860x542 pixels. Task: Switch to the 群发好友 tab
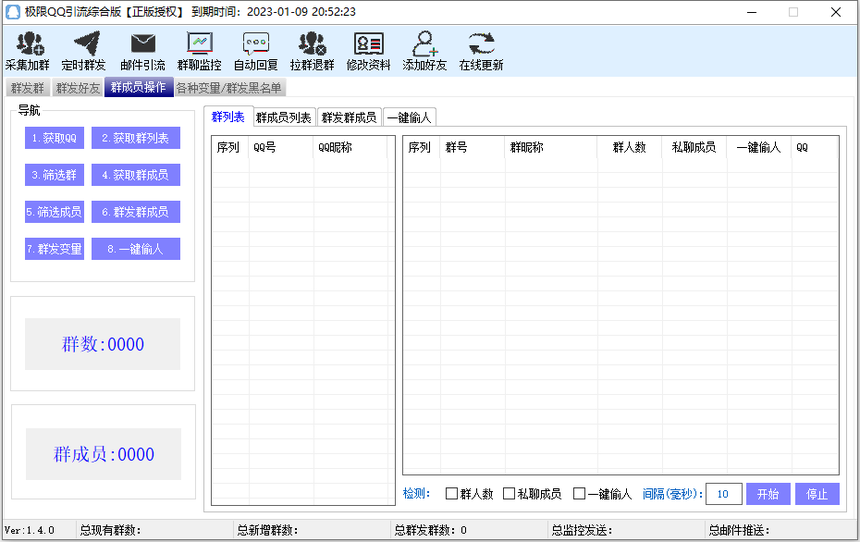pos(78,88)
